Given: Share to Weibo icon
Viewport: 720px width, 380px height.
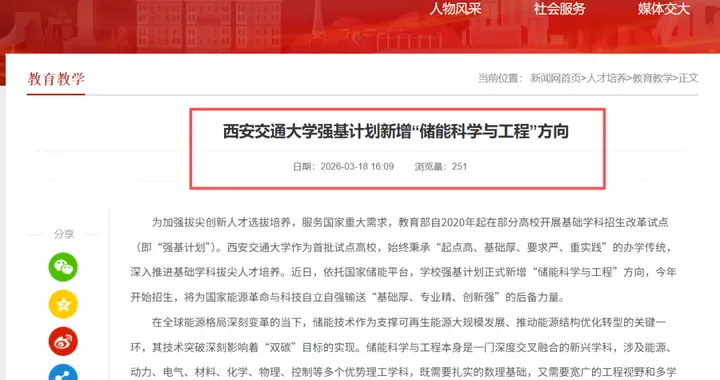Looking at the screenshot, I should tap(63, 341).
